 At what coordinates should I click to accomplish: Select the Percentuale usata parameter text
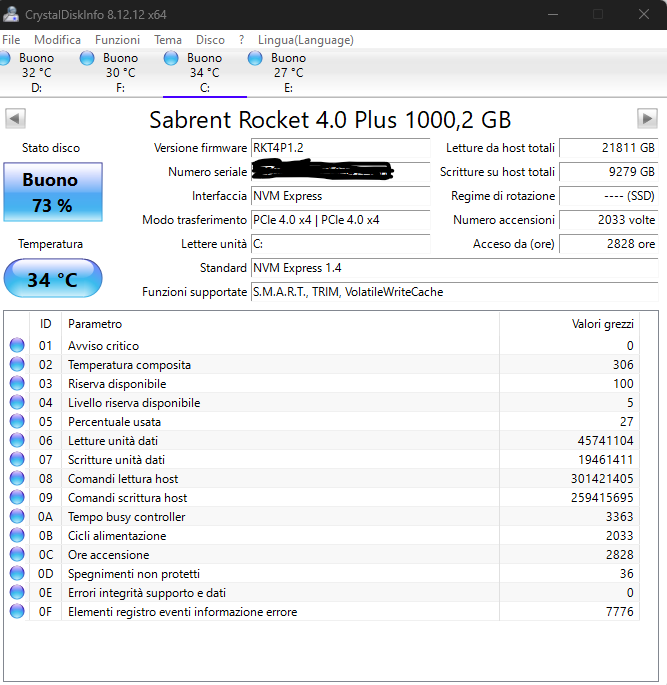(114, 422)
